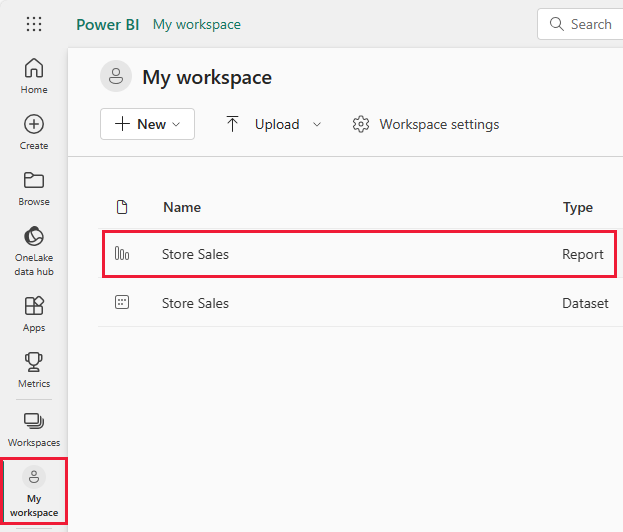The width and height of the screenshot is (623, 532).
Task: Open the Workspaces panel
Action: coord(34,428)
